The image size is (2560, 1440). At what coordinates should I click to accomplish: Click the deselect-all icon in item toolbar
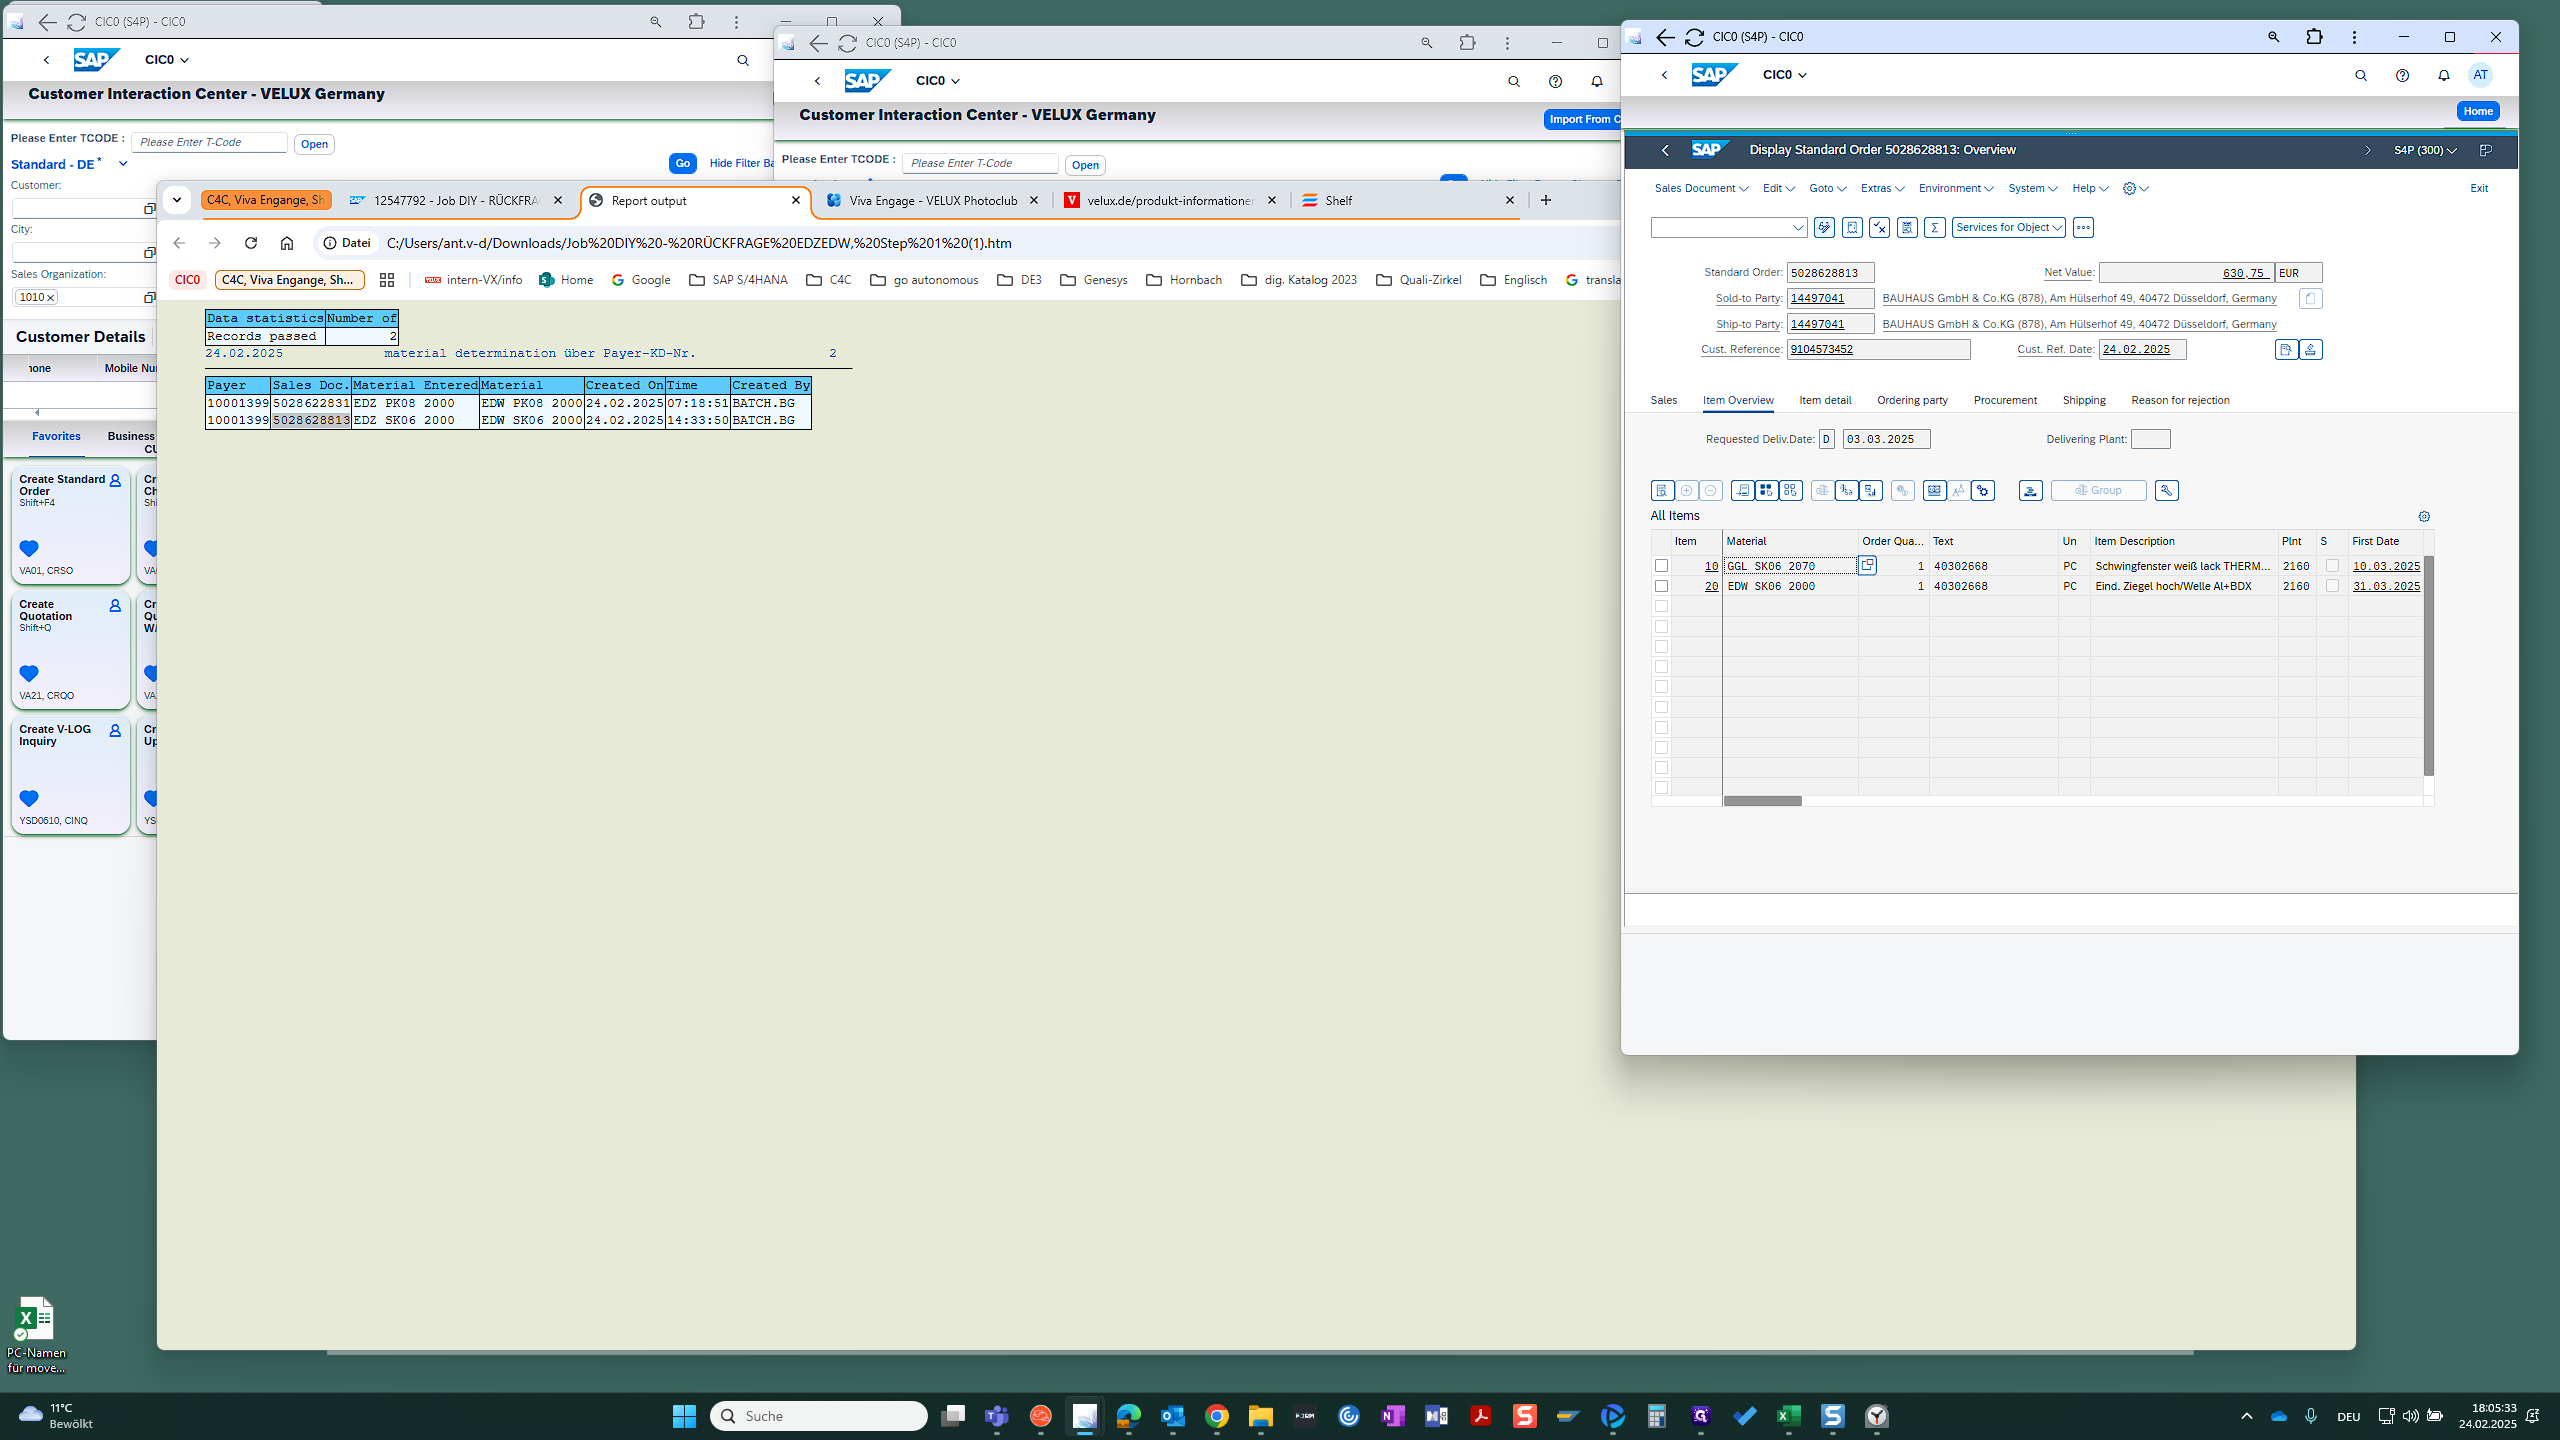(1790, 491)
